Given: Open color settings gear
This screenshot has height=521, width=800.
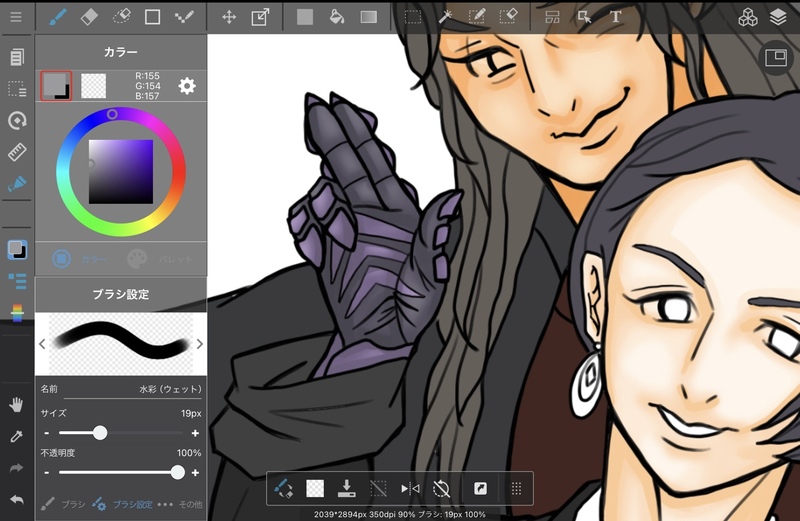Looking at the screenshot, I should click(187, 86).
